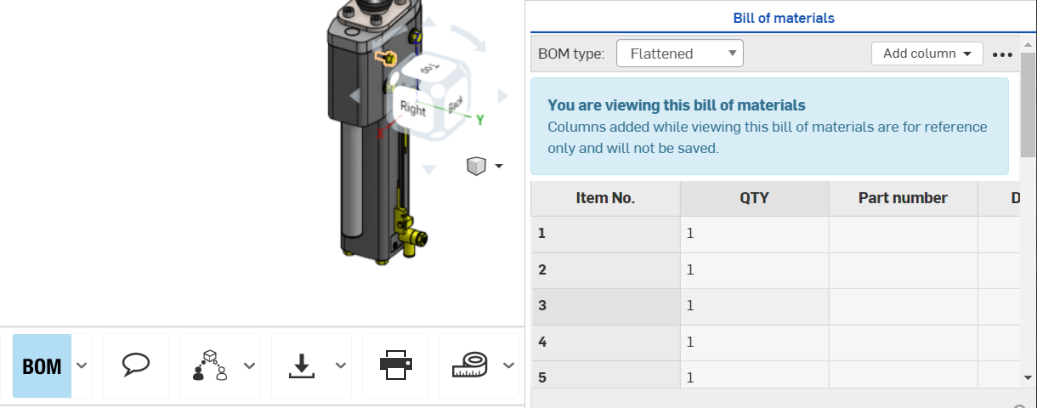
Task: Open the three-dots BOM options menu
Action: tap(1003, 54)
